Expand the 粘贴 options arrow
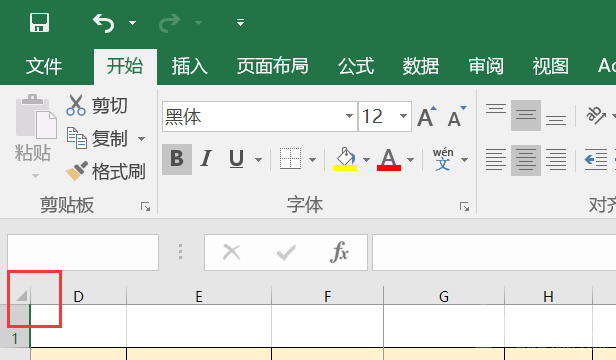Screen dimensions: 616x360 tap(35, 176)
